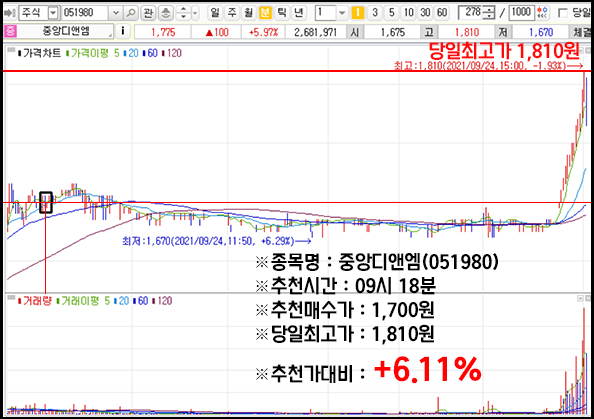This screenshot has height=419, width=594.
Task: Toggle the 분 minute chart period
Action: (265, 13)
